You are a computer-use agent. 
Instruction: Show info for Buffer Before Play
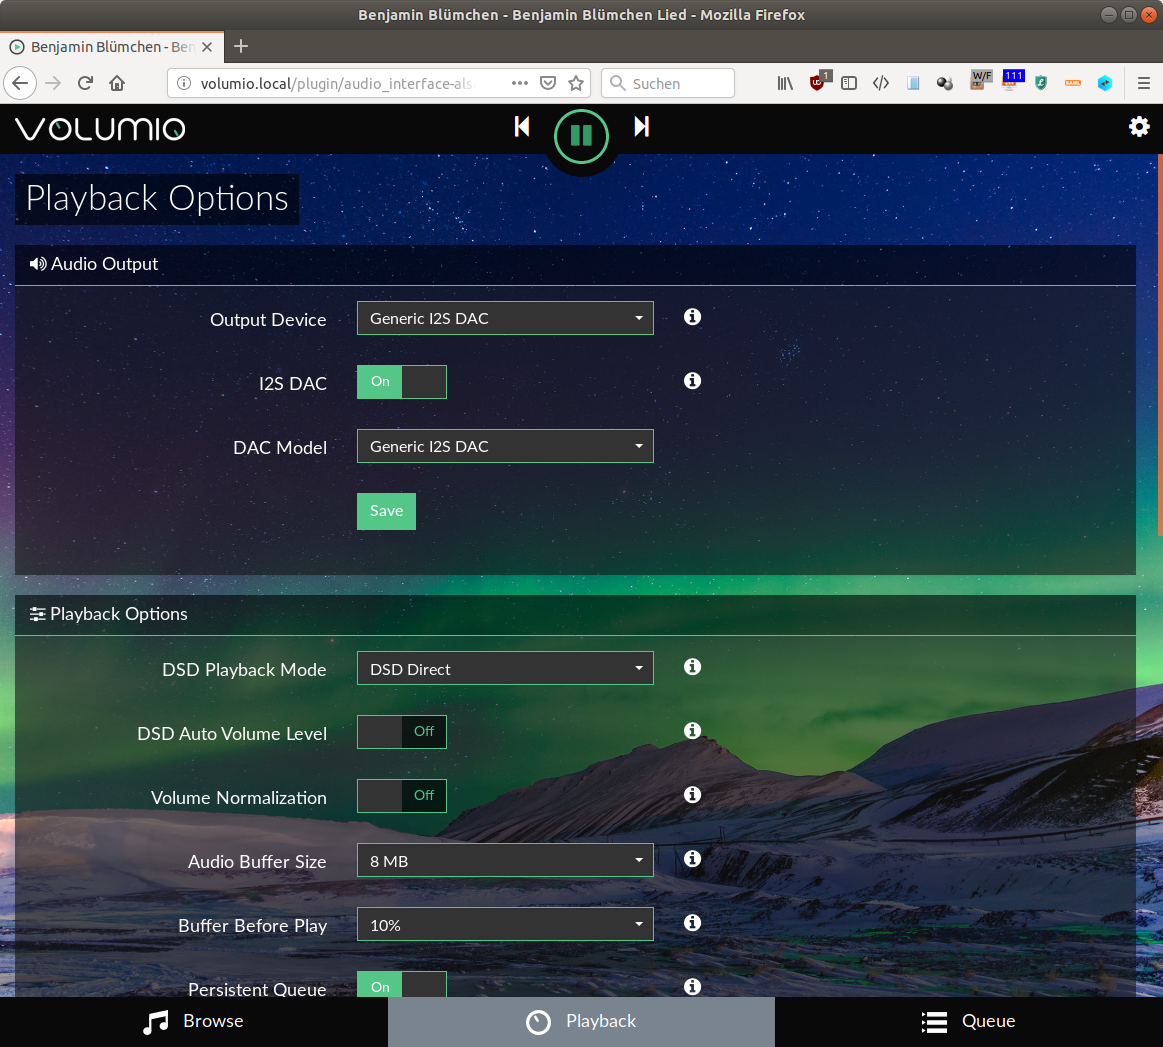click(692, 922)
